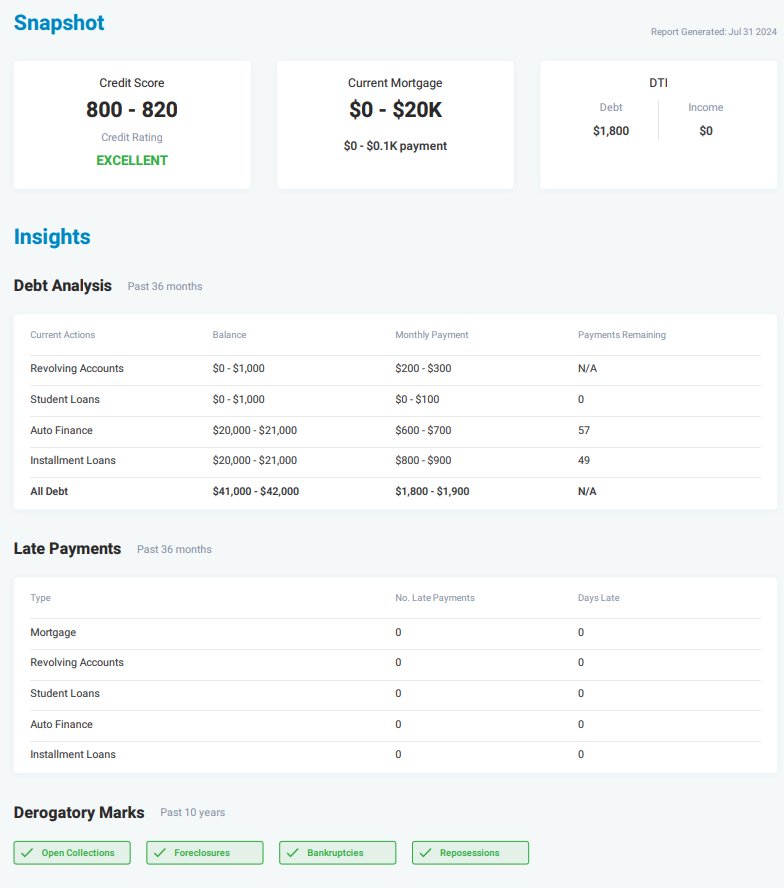This screenshot has width=784, height=888.
Task: Click Revolving Accounts in Late Payments table
Action: click(x=77, y=663)
